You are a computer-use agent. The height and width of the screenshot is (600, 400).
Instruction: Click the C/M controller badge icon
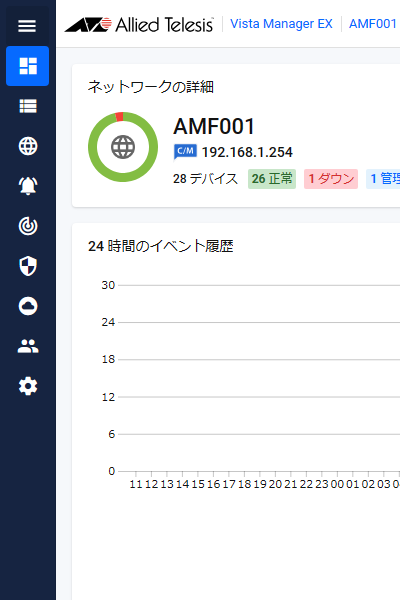[185, 152]
